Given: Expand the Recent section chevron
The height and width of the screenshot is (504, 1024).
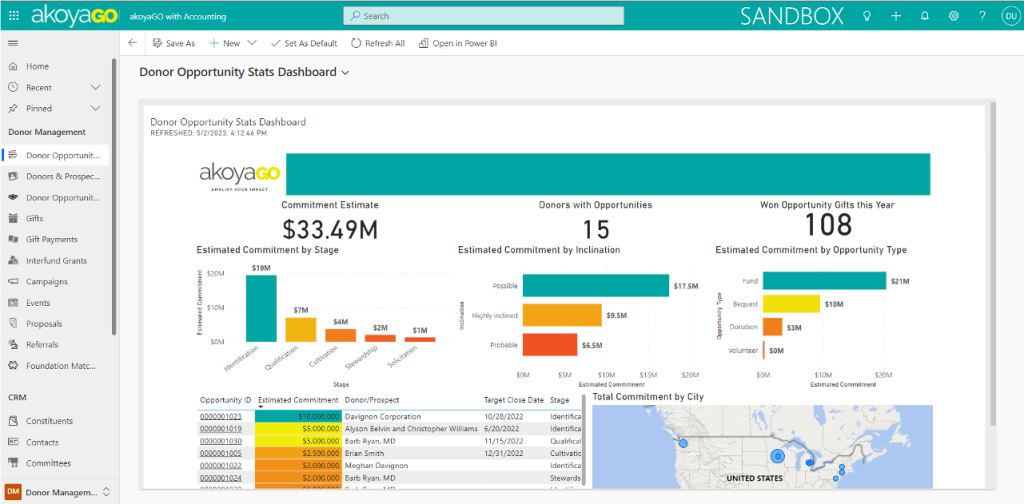Looking at the screenshot, I should tap(96, 88).
